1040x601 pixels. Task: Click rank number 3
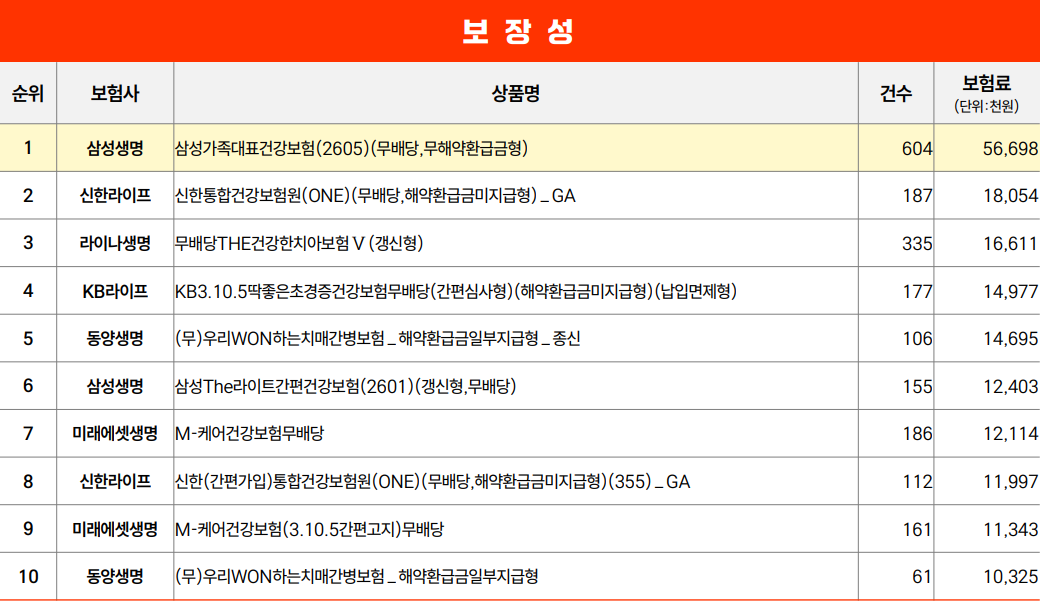point(28,243)
